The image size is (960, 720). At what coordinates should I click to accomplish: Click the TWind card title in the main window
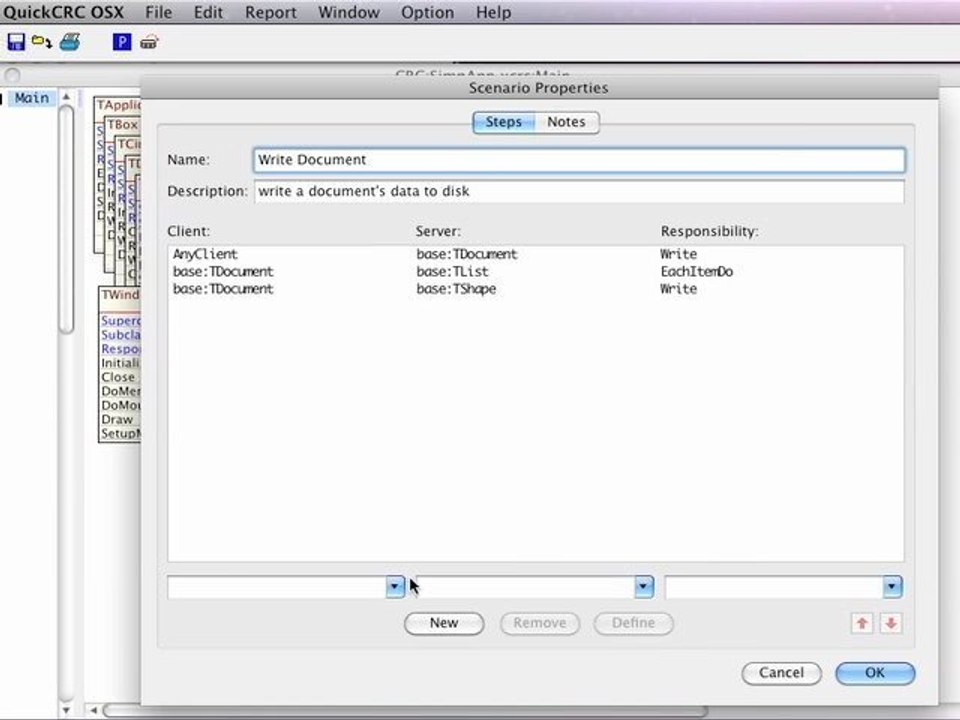pos(121,295)
